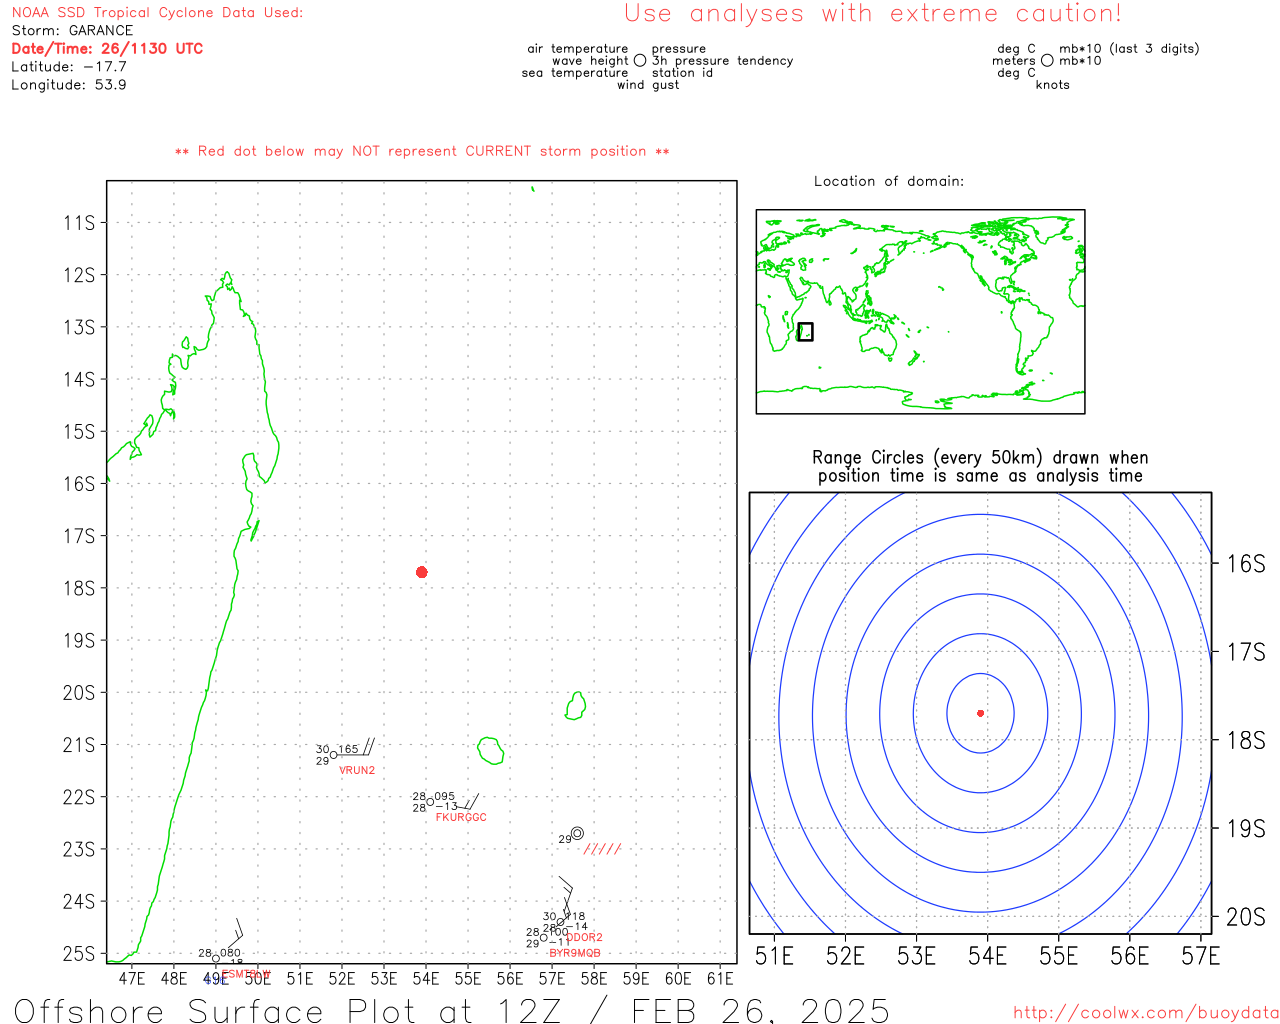1280x1024 pixels.
Task: Click the 'knots' unit legend label
Action: point(1053,85)
